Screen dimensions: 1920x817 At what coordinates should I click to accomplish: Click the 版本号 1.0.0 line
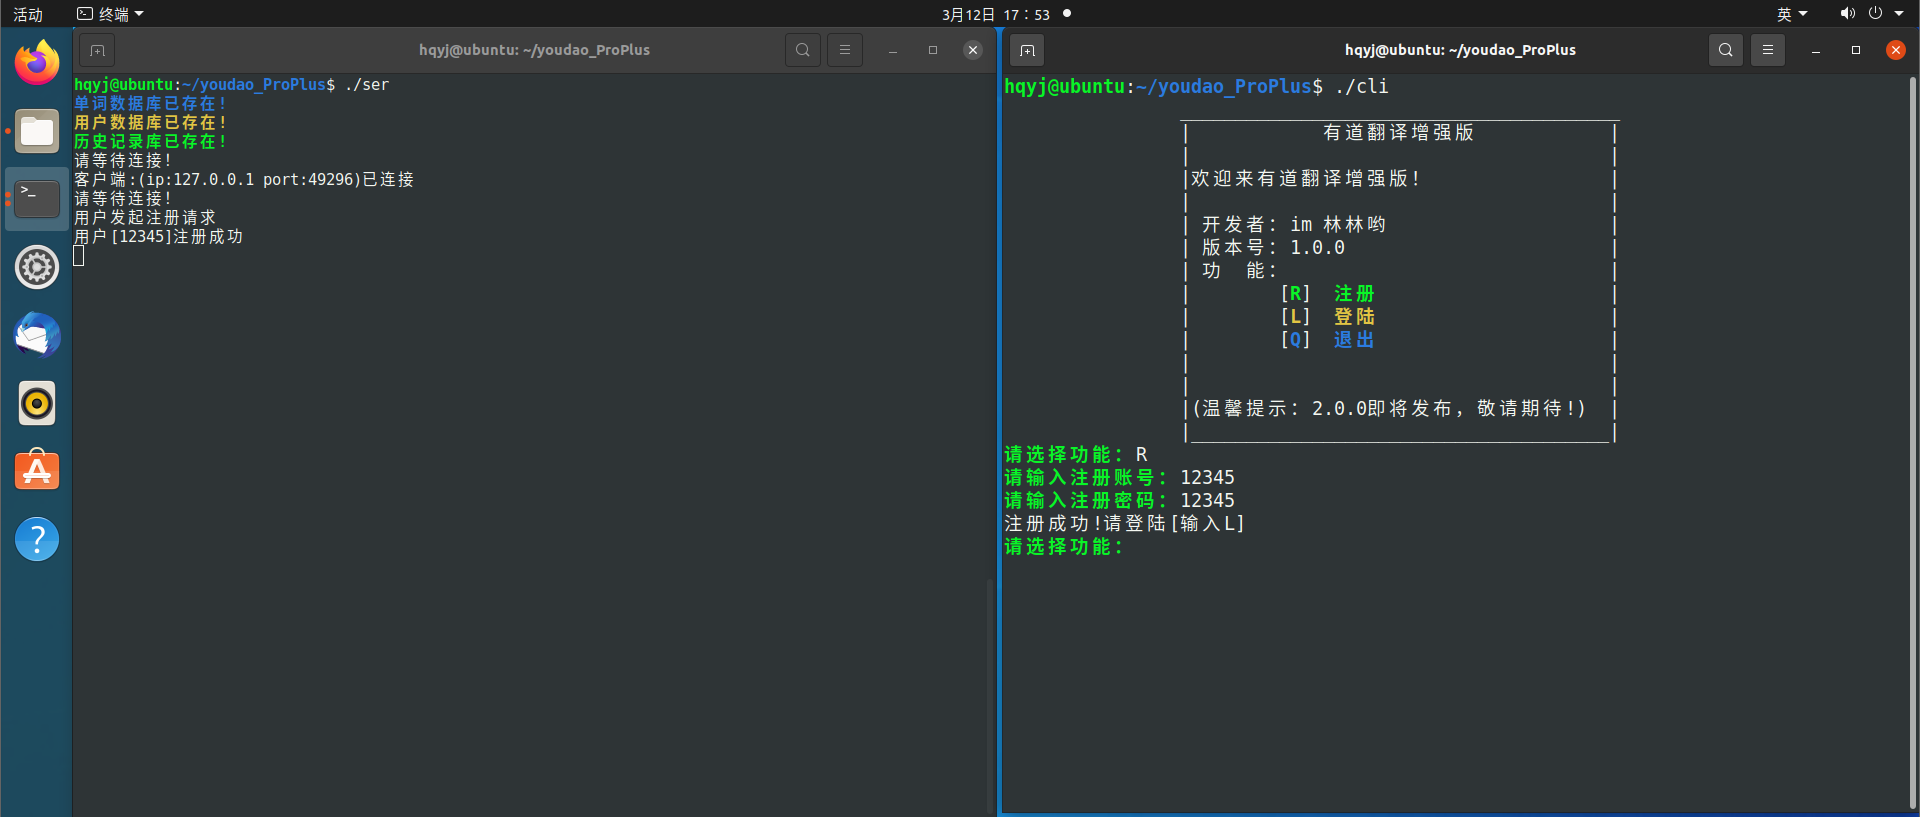(x=1273, y=248)
